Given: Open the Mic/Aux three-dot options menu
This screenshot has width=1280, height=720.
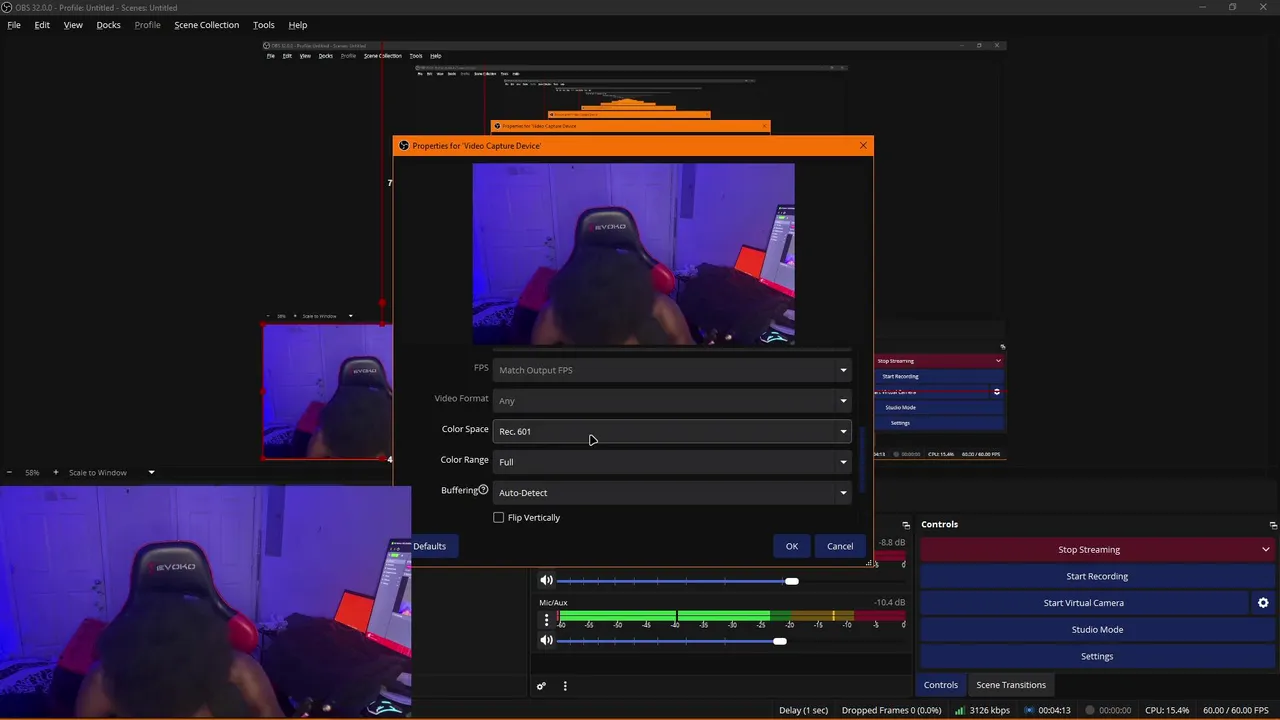Looking at the screenshot, I should 546,620.
